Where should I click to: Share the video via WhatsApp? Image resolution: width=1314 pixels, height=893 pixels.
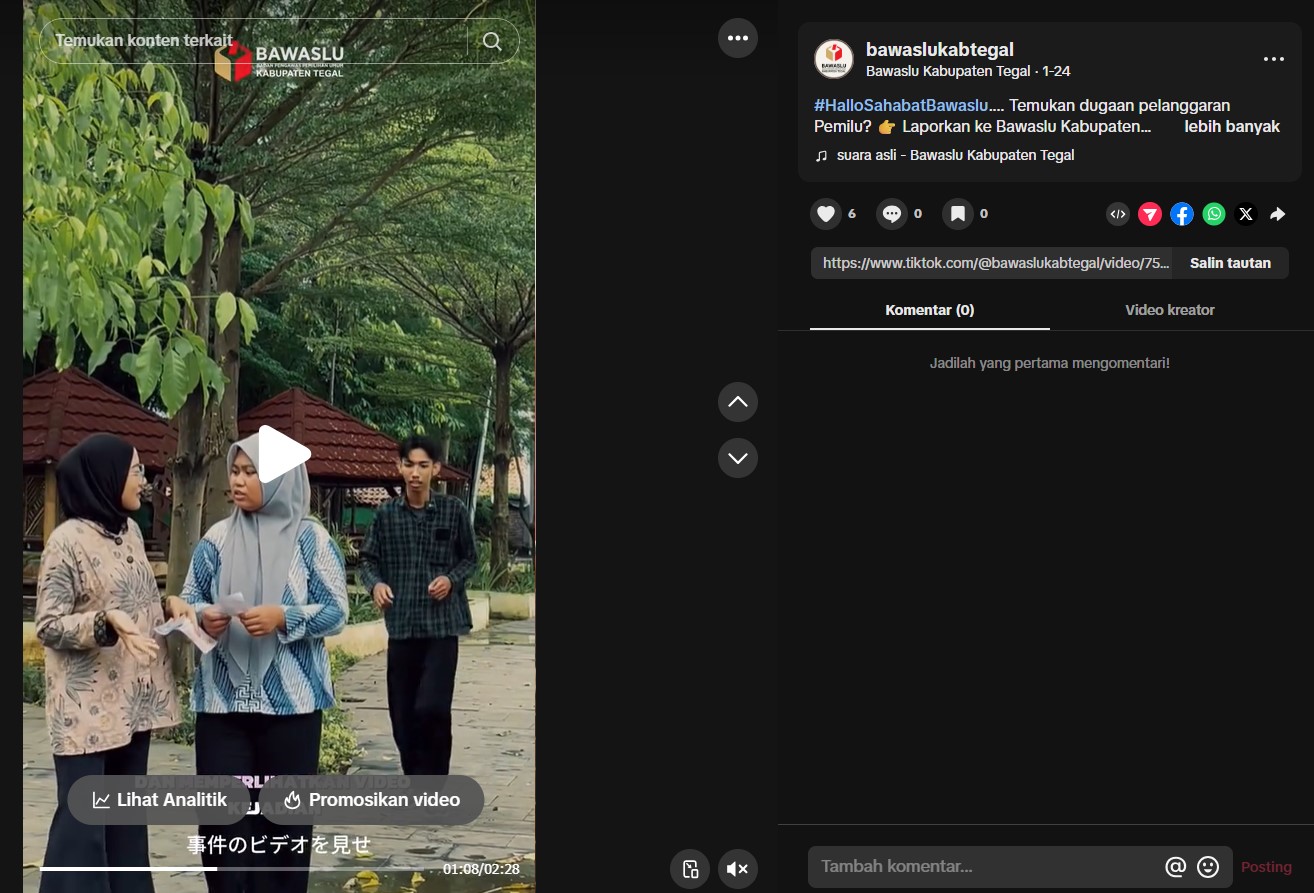[1213, 213]
